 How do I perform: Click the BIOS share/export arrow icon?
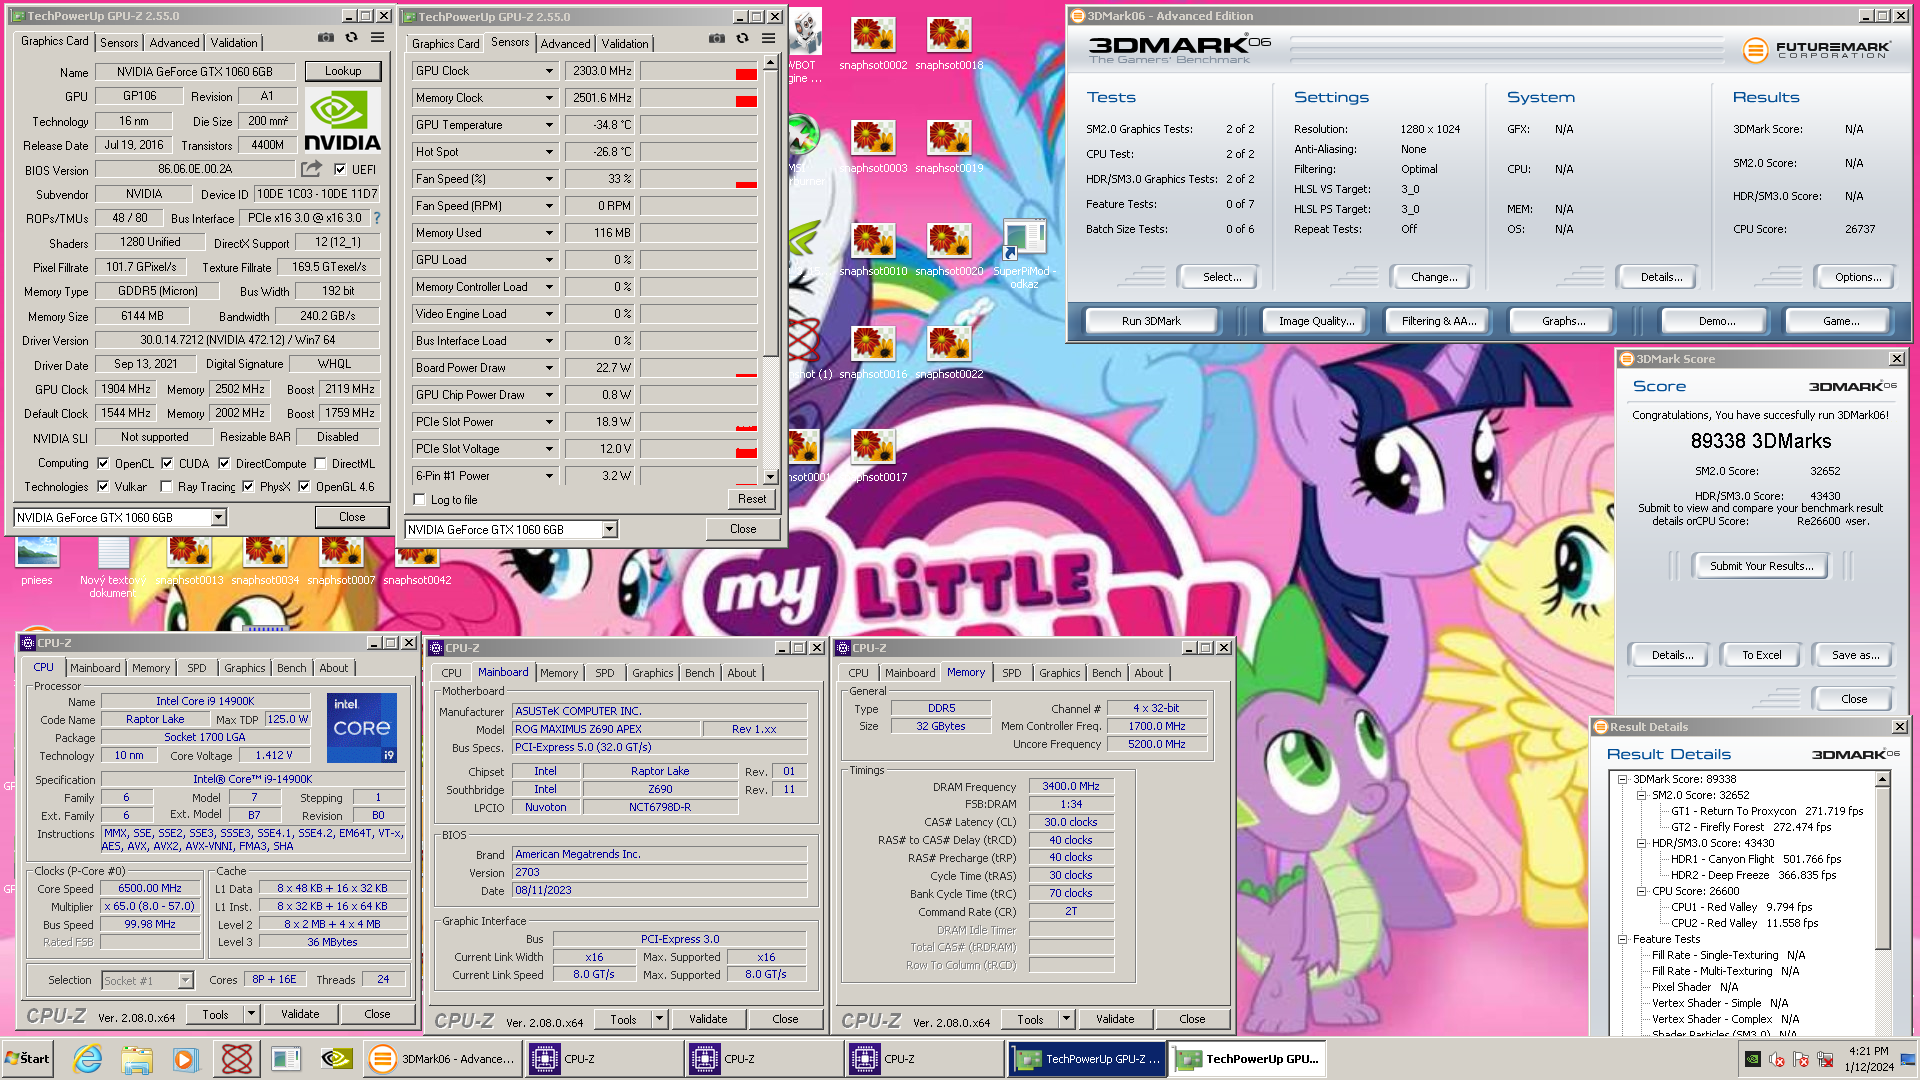click(312, 169)
